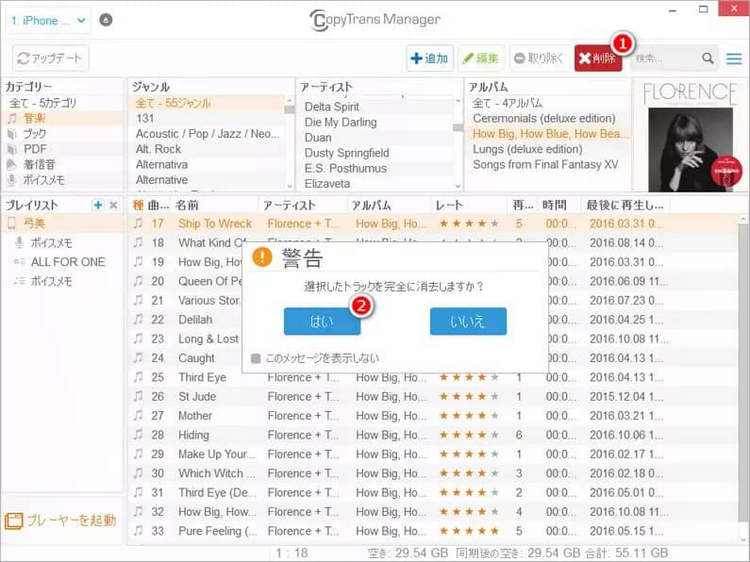Image resolution: width=750 pixels, height=562 pixels.
Task: Check このメッセージを表示しない checkbox
Action: (256, 358)
